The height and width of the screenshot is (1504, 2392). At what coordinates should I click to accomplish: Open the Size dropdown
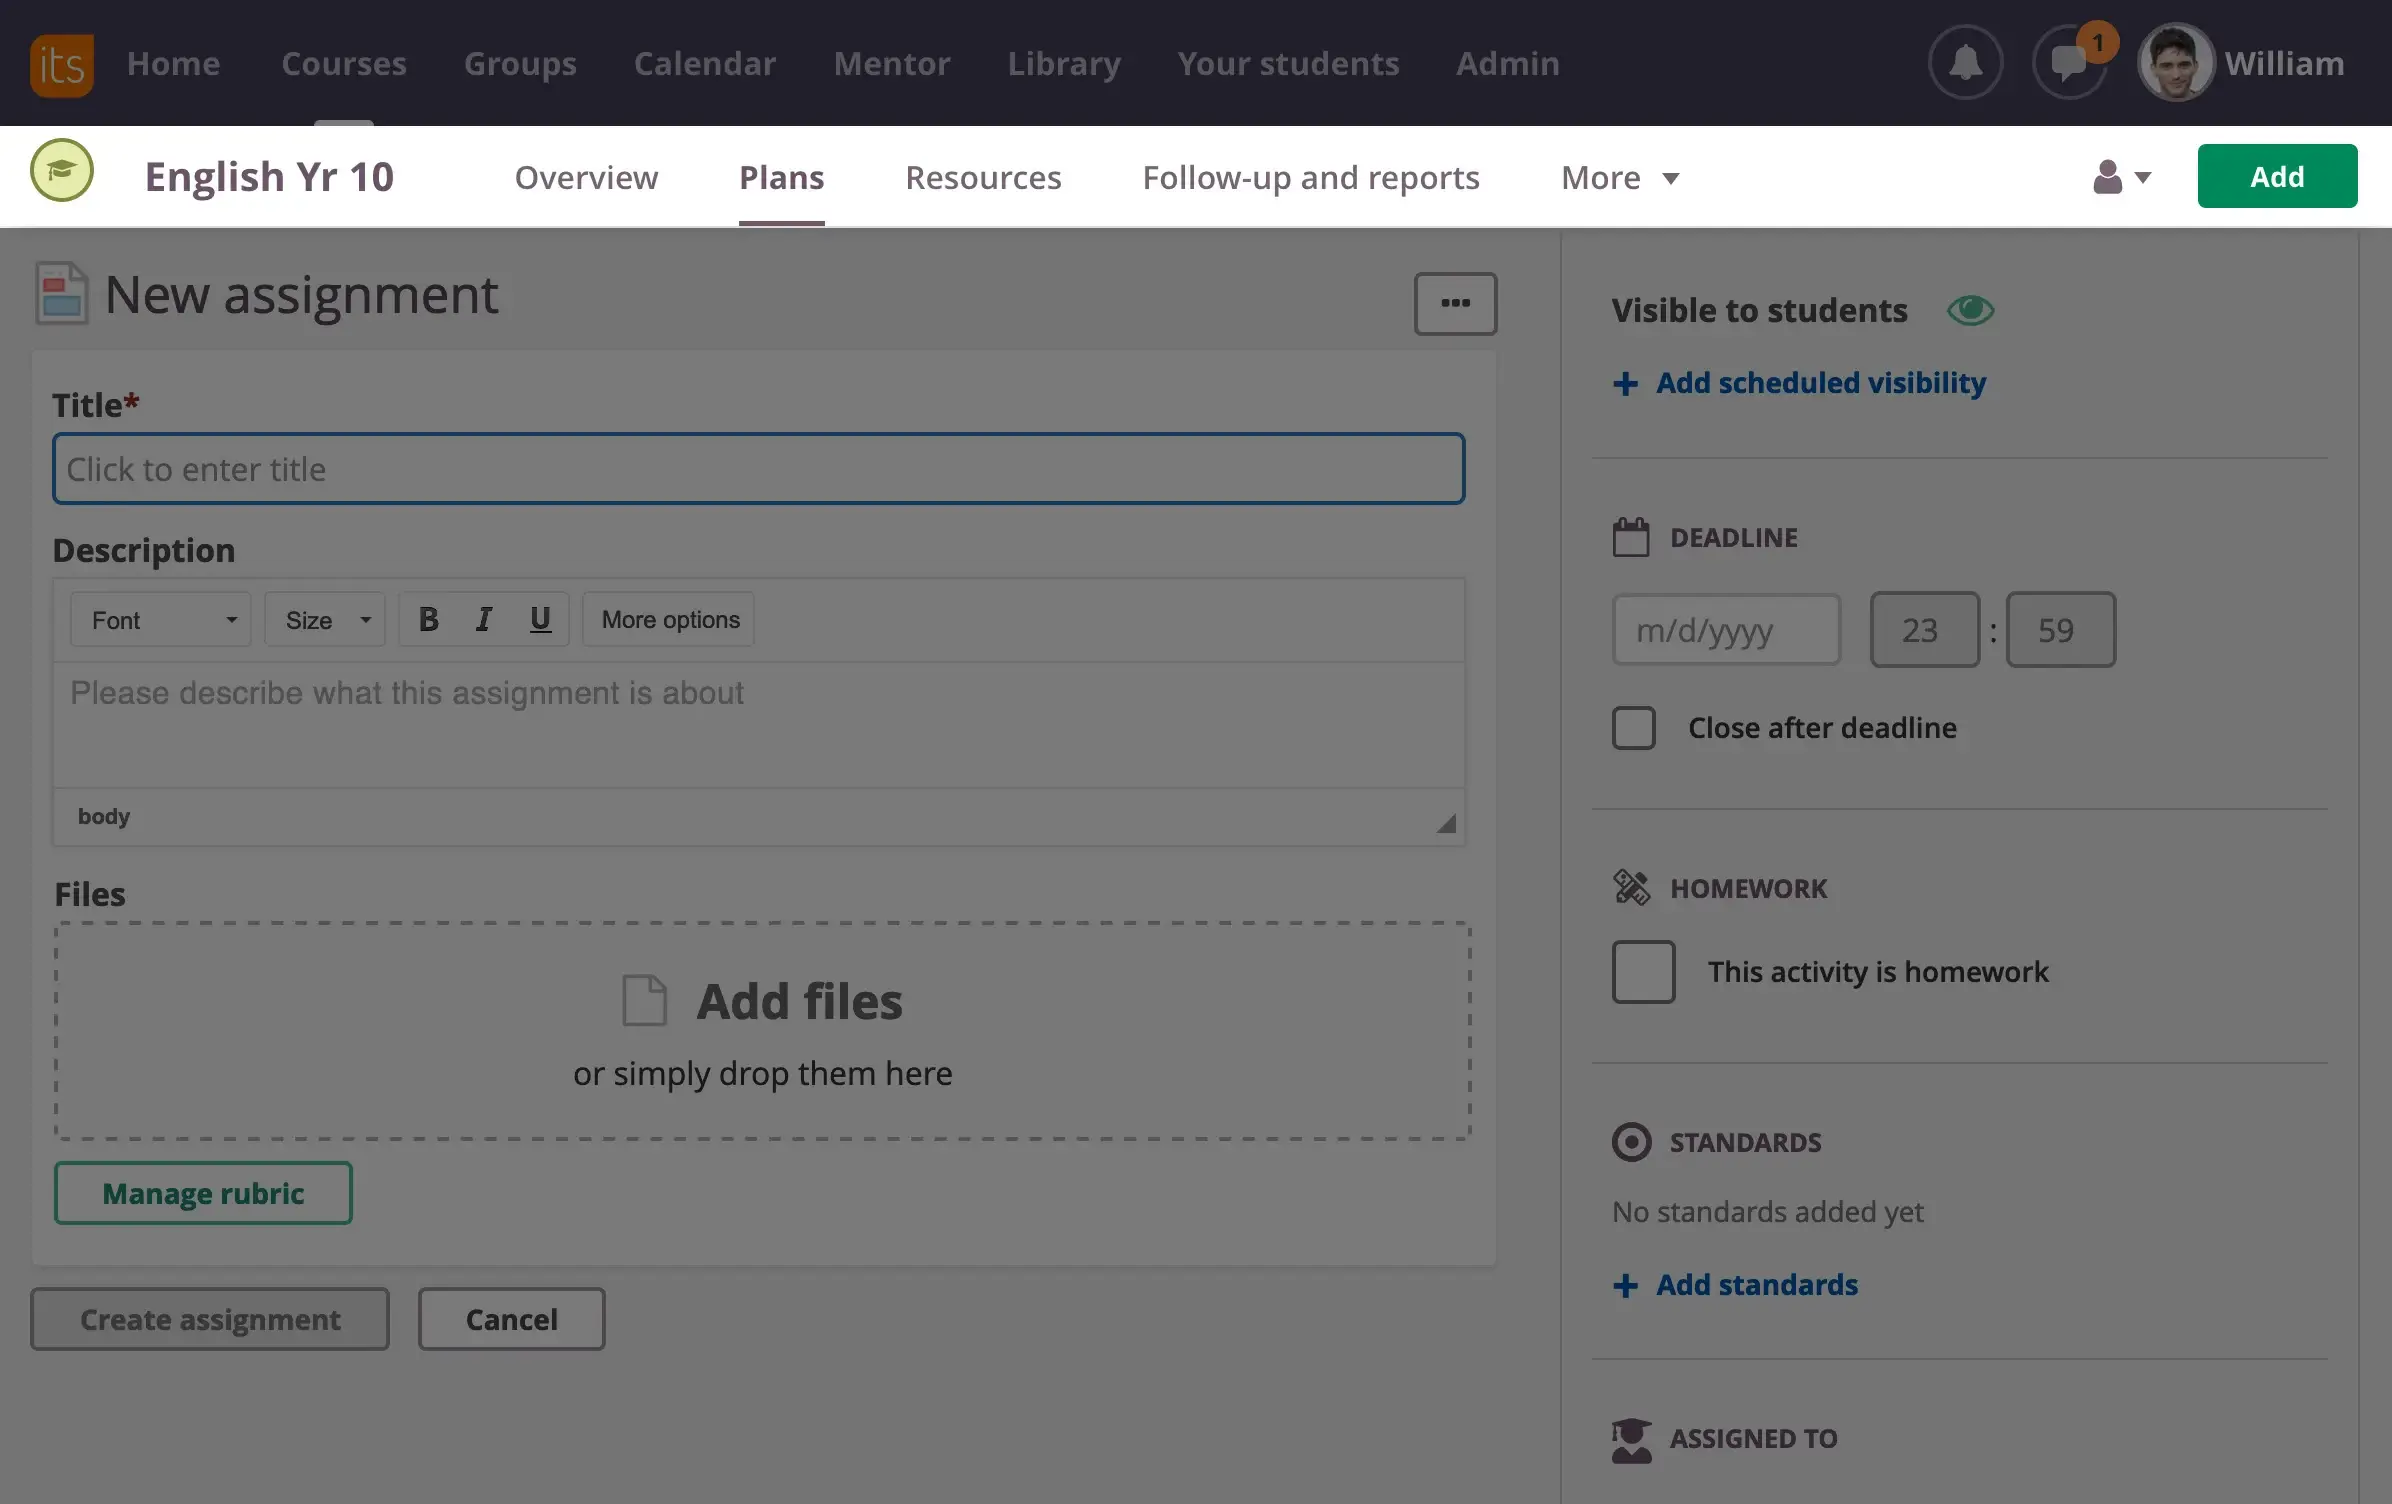click(325, 620)
